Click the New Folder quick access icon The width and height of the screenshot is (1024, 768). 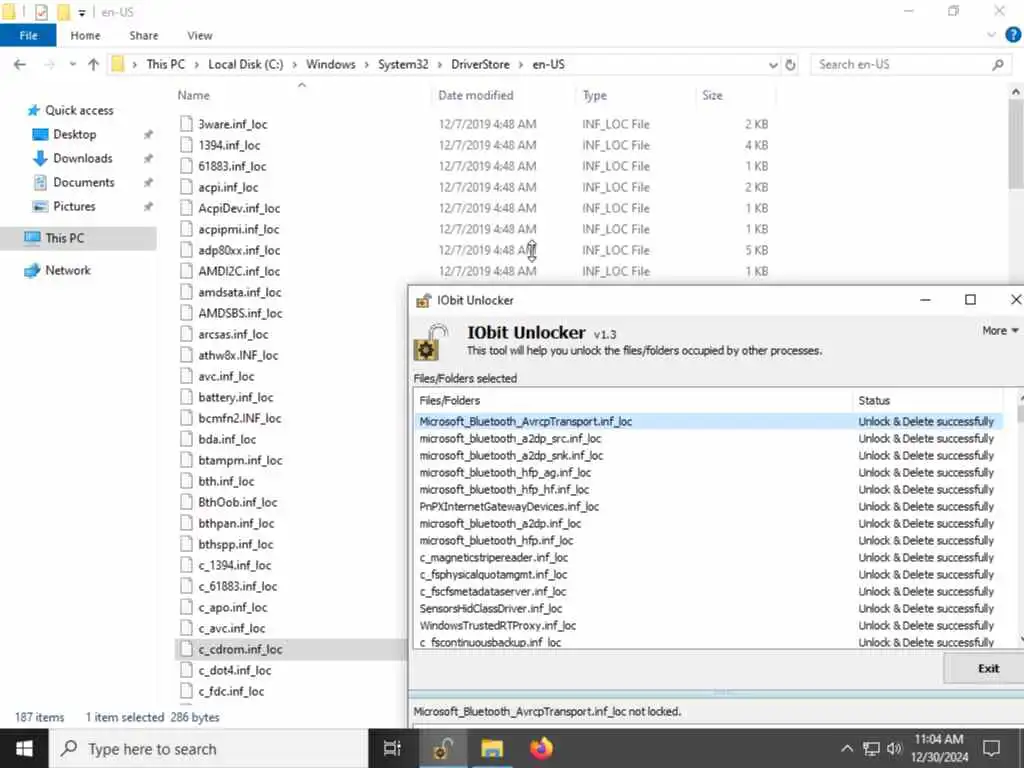[x=63, y=12]
